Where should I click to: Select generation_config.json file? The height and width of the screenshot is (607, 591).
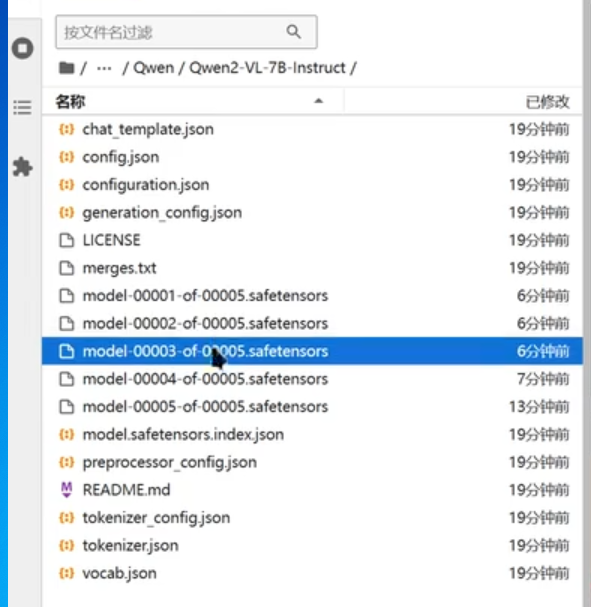312,213
